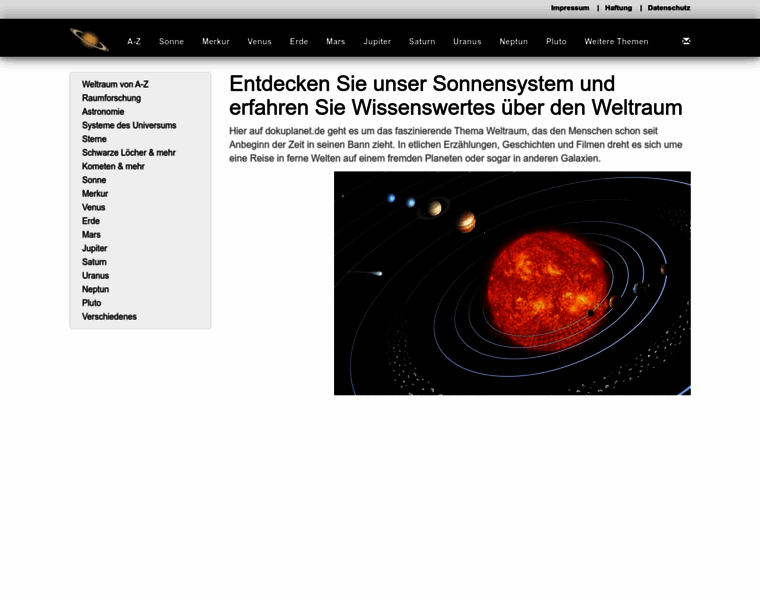
Task: Choose Pluto in the top navigation bar
Action: [556, 42]
